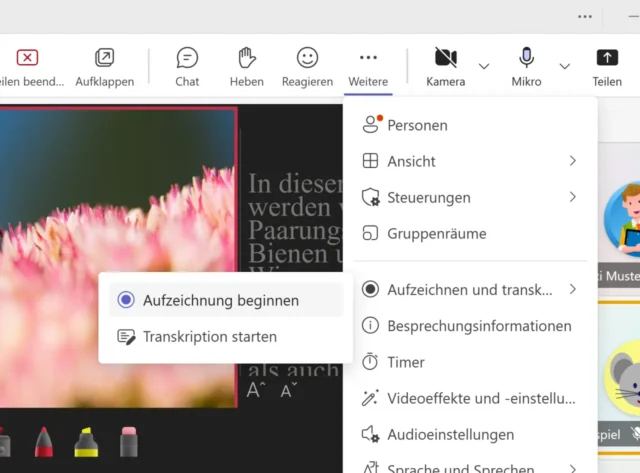
Task: Click the Steuerungen shield icon
Action: [x=371, y=198]
